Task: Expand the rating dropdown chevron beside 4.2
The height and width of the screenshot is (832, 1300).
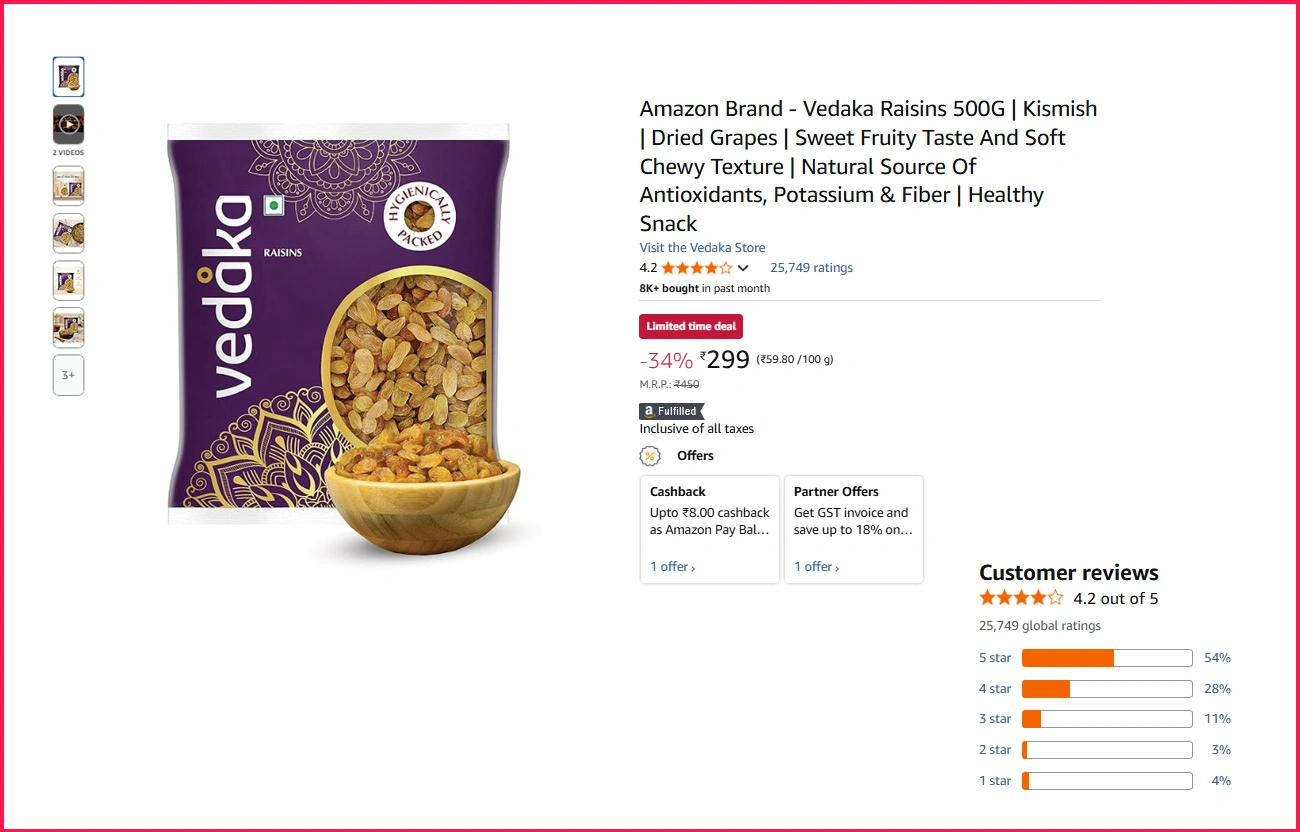Action: point(743,268)
